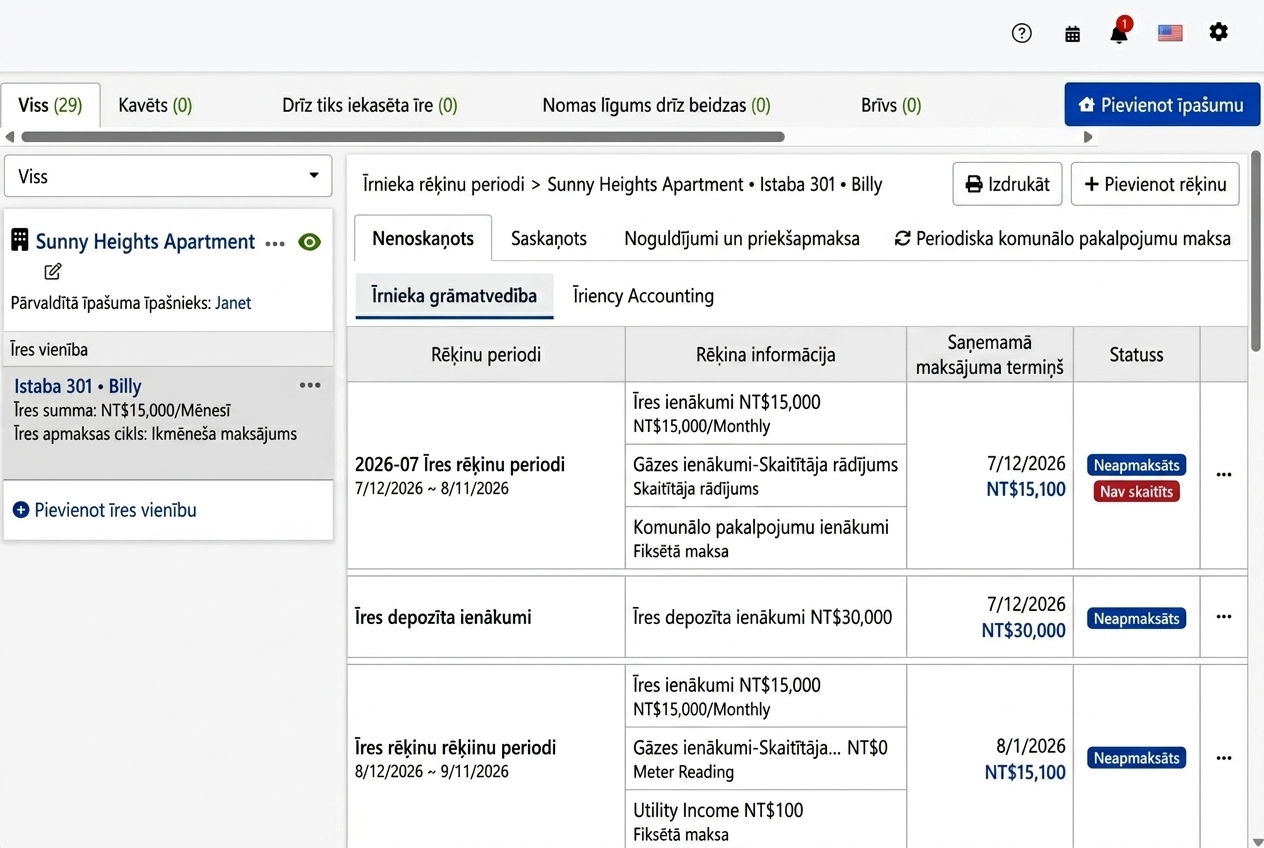
Task: Click amount NT$30,000 in due column
Action: (1023, 630)
